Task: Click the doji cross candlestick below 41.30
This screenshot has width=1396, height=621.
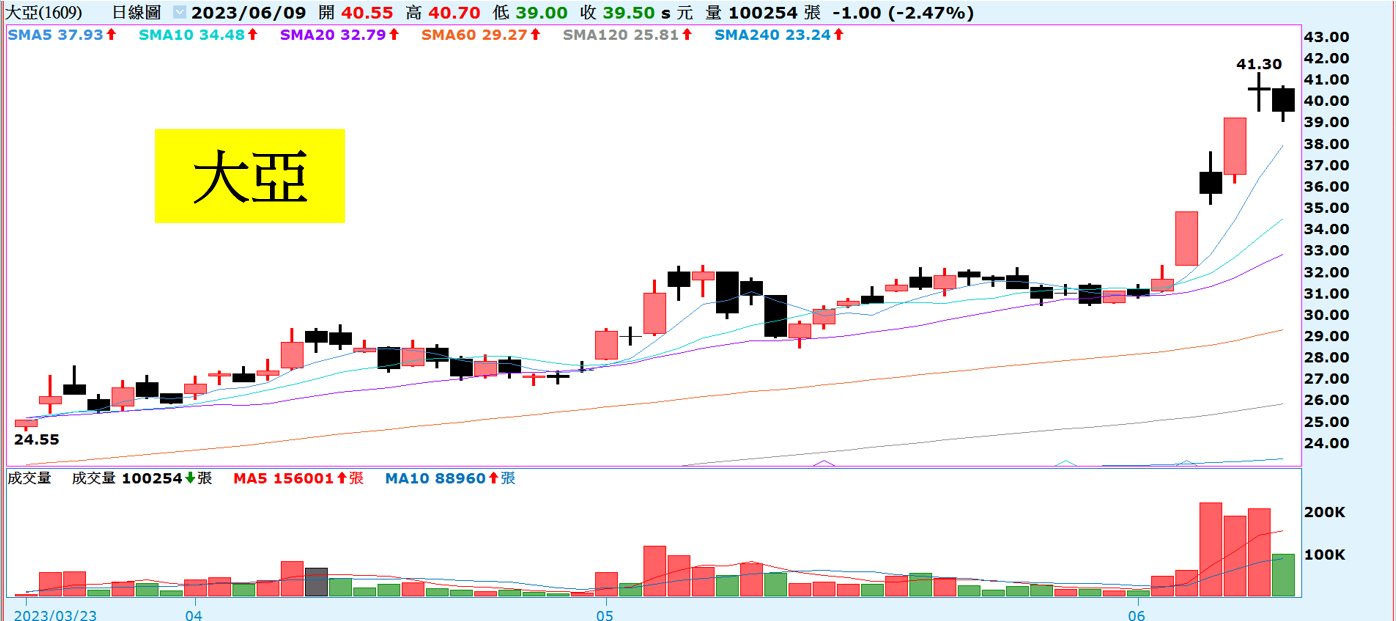Action: click(1258, 90)
